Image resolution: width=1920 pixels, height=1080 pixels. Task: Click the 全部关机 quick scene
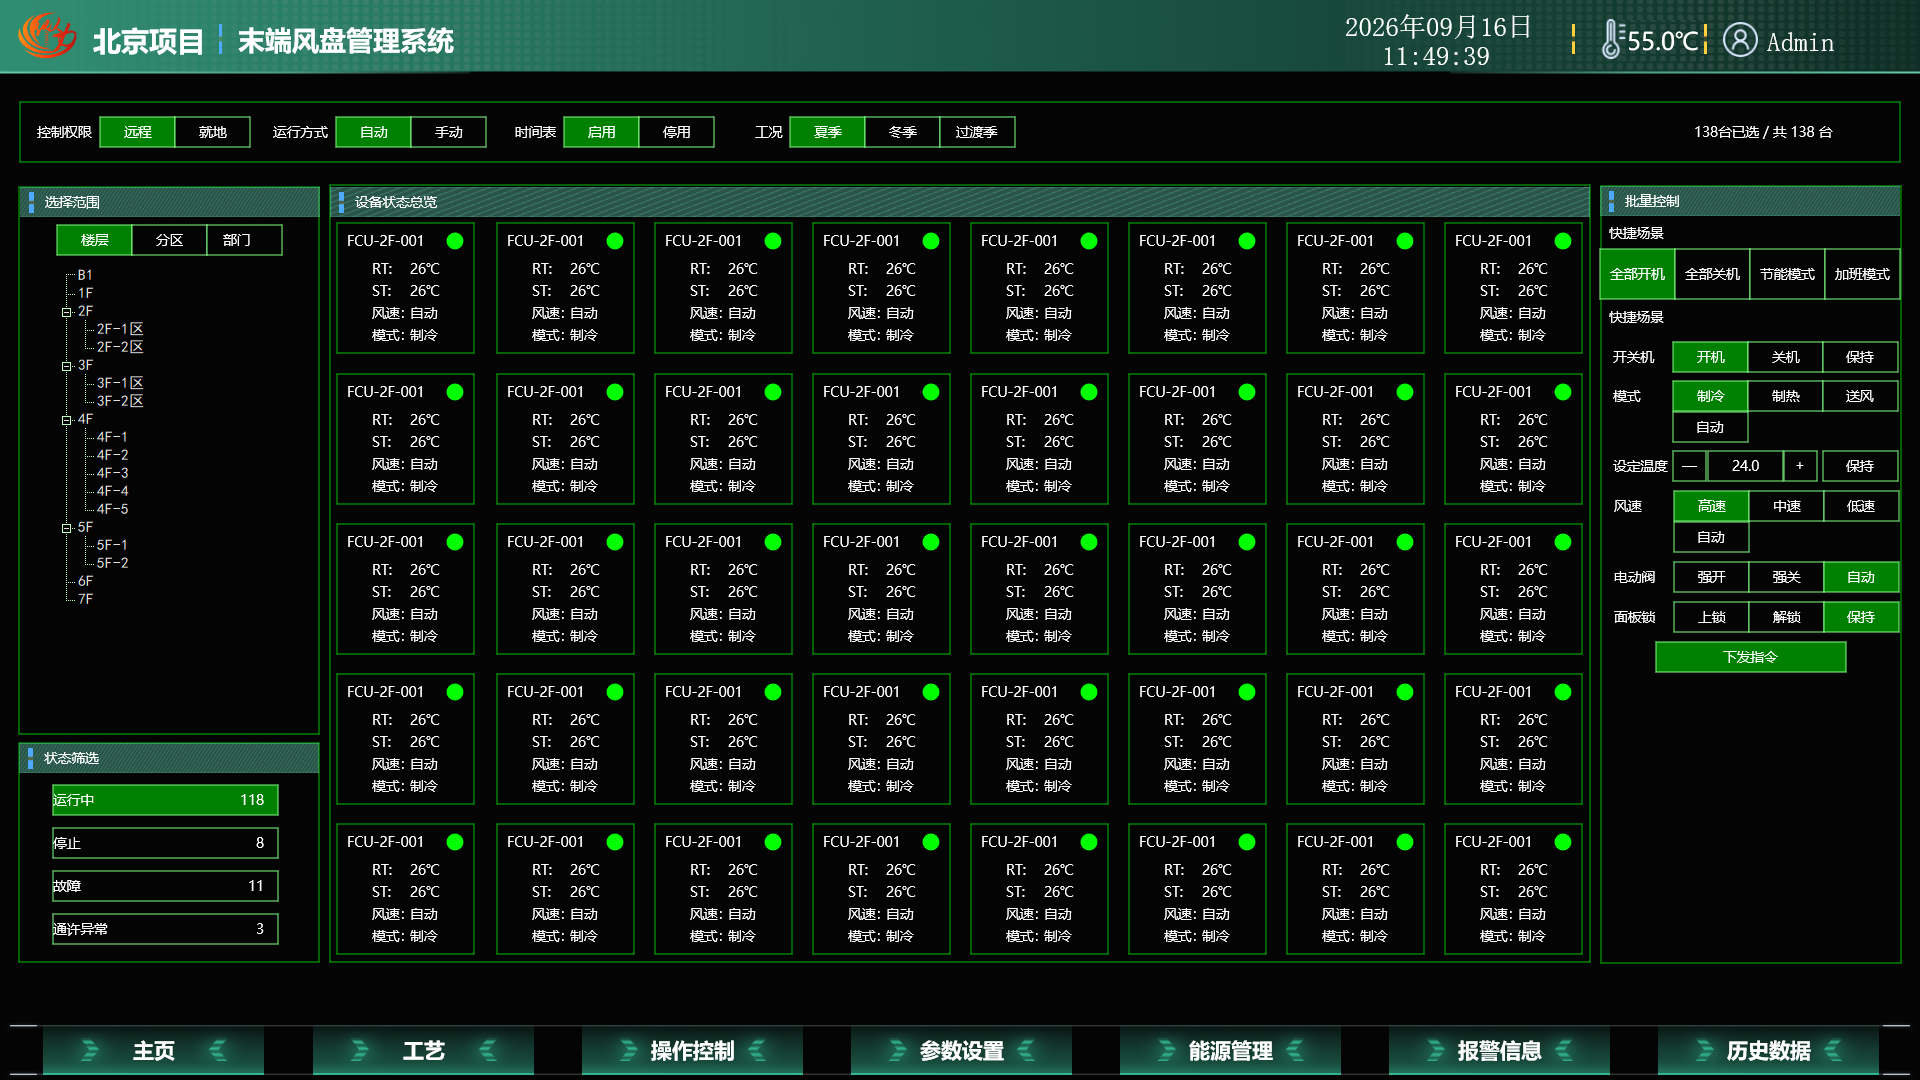(1712, 274)
